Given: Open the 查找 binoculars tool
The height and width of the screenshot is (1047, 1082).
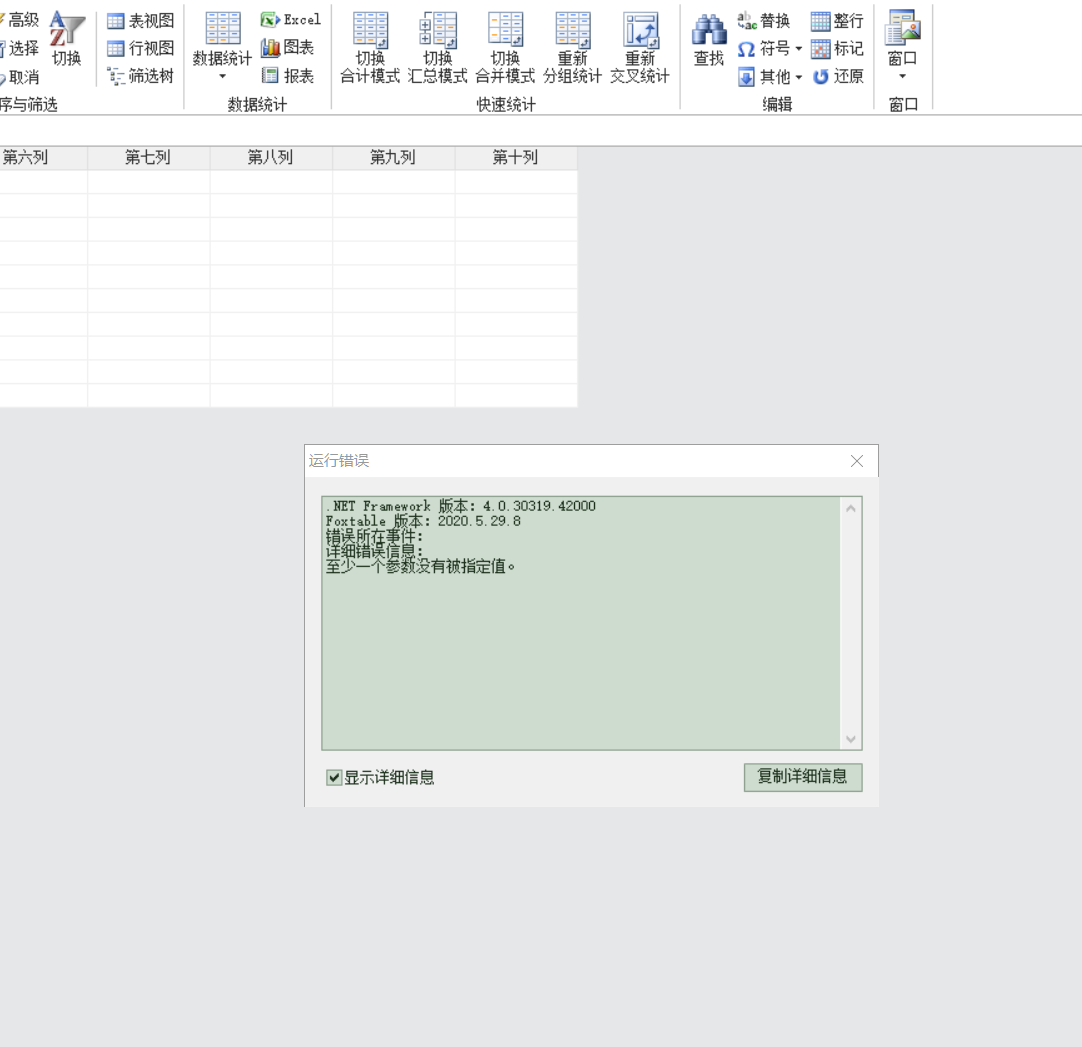Looking at the screenshot, I should [709, 32].
